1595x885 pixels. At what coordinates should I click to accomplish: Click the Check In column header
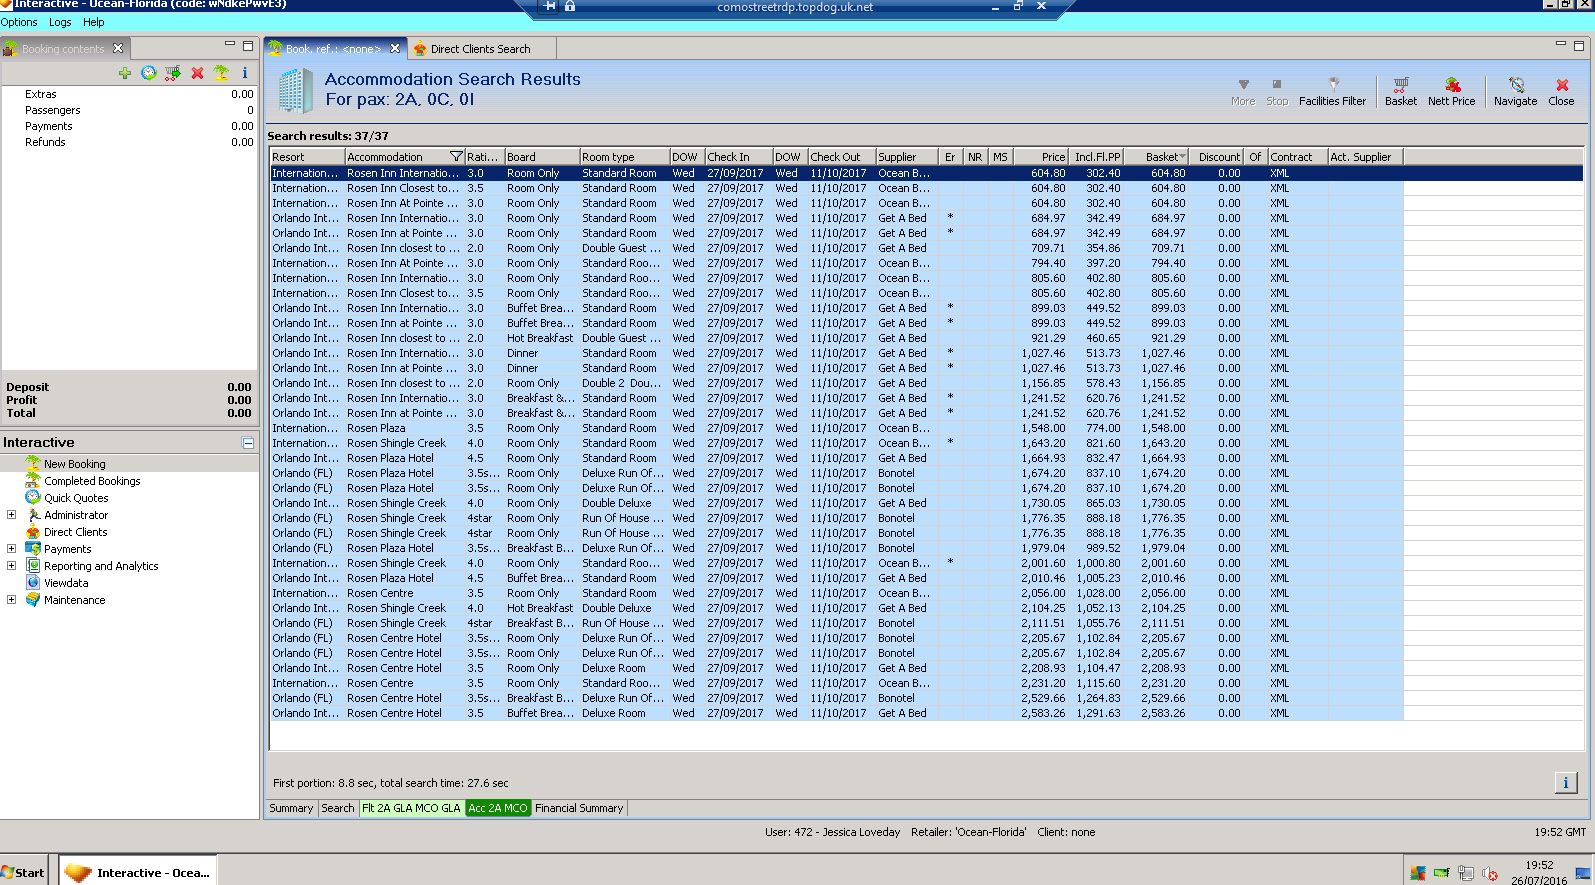(738, 157)
